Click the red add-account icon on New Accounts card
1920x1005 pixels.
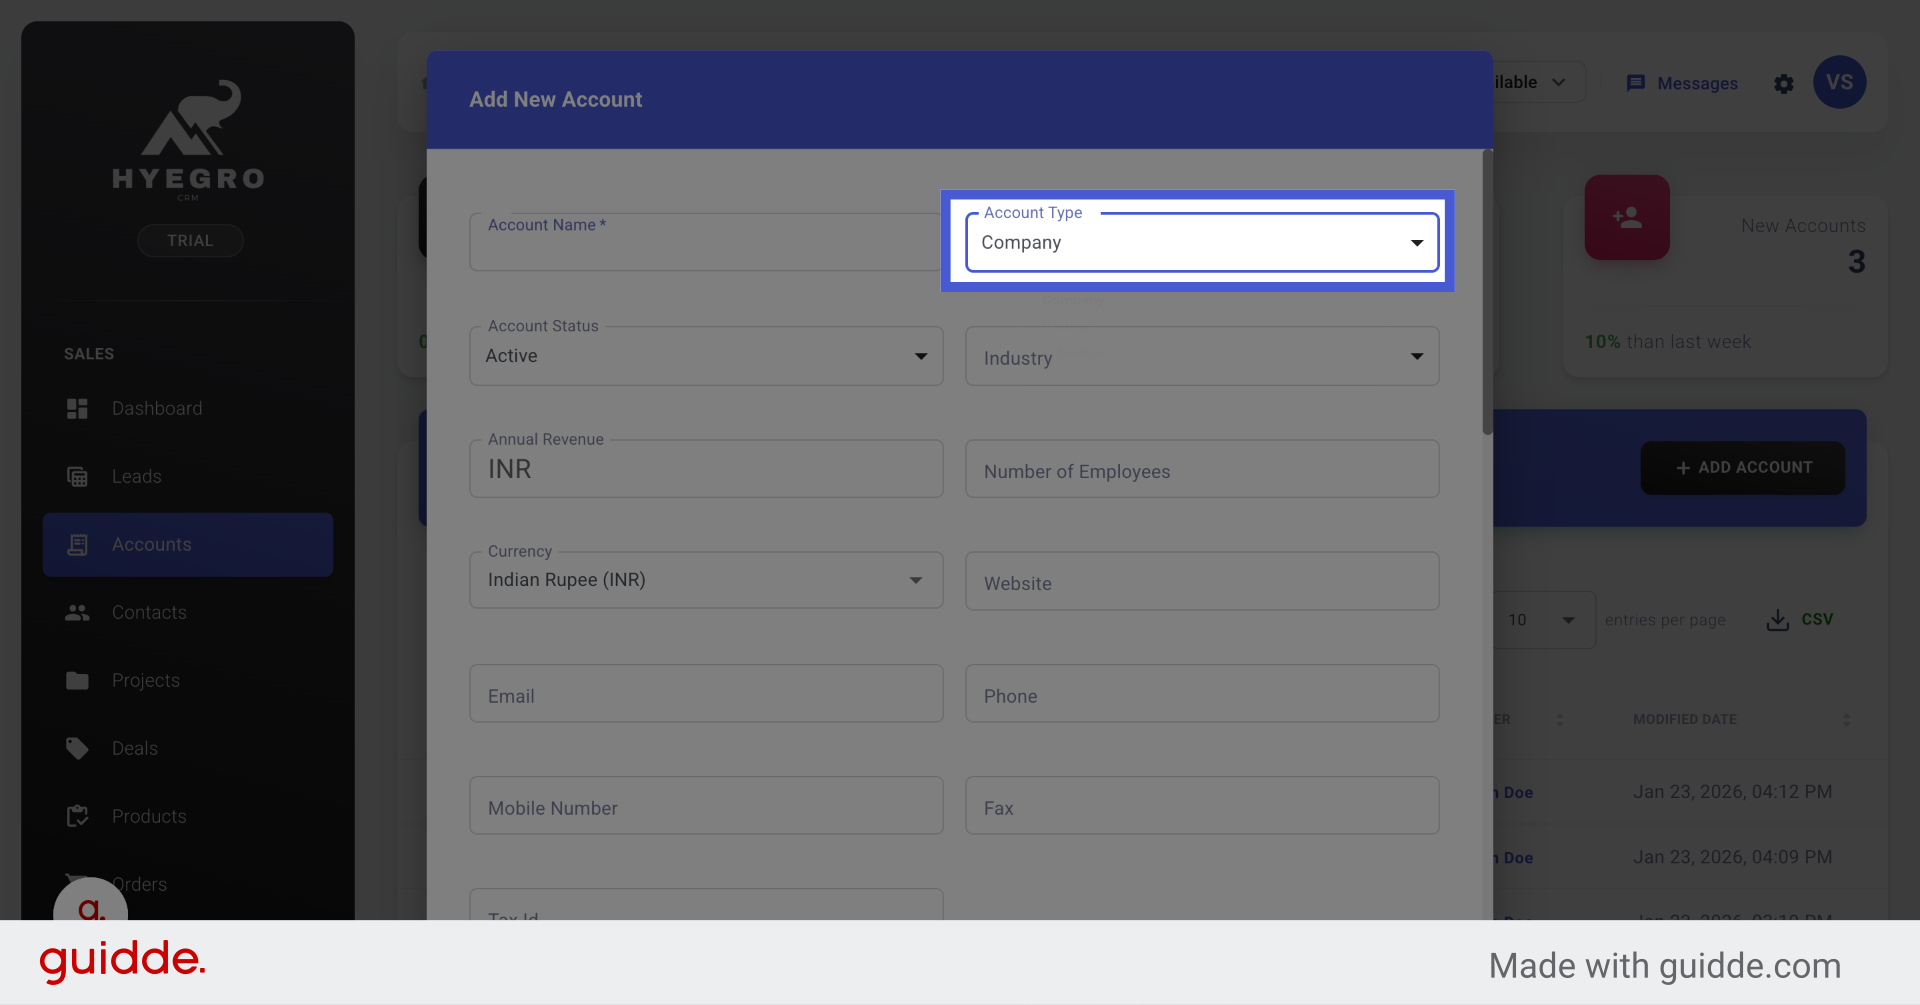click(1627, 217)
